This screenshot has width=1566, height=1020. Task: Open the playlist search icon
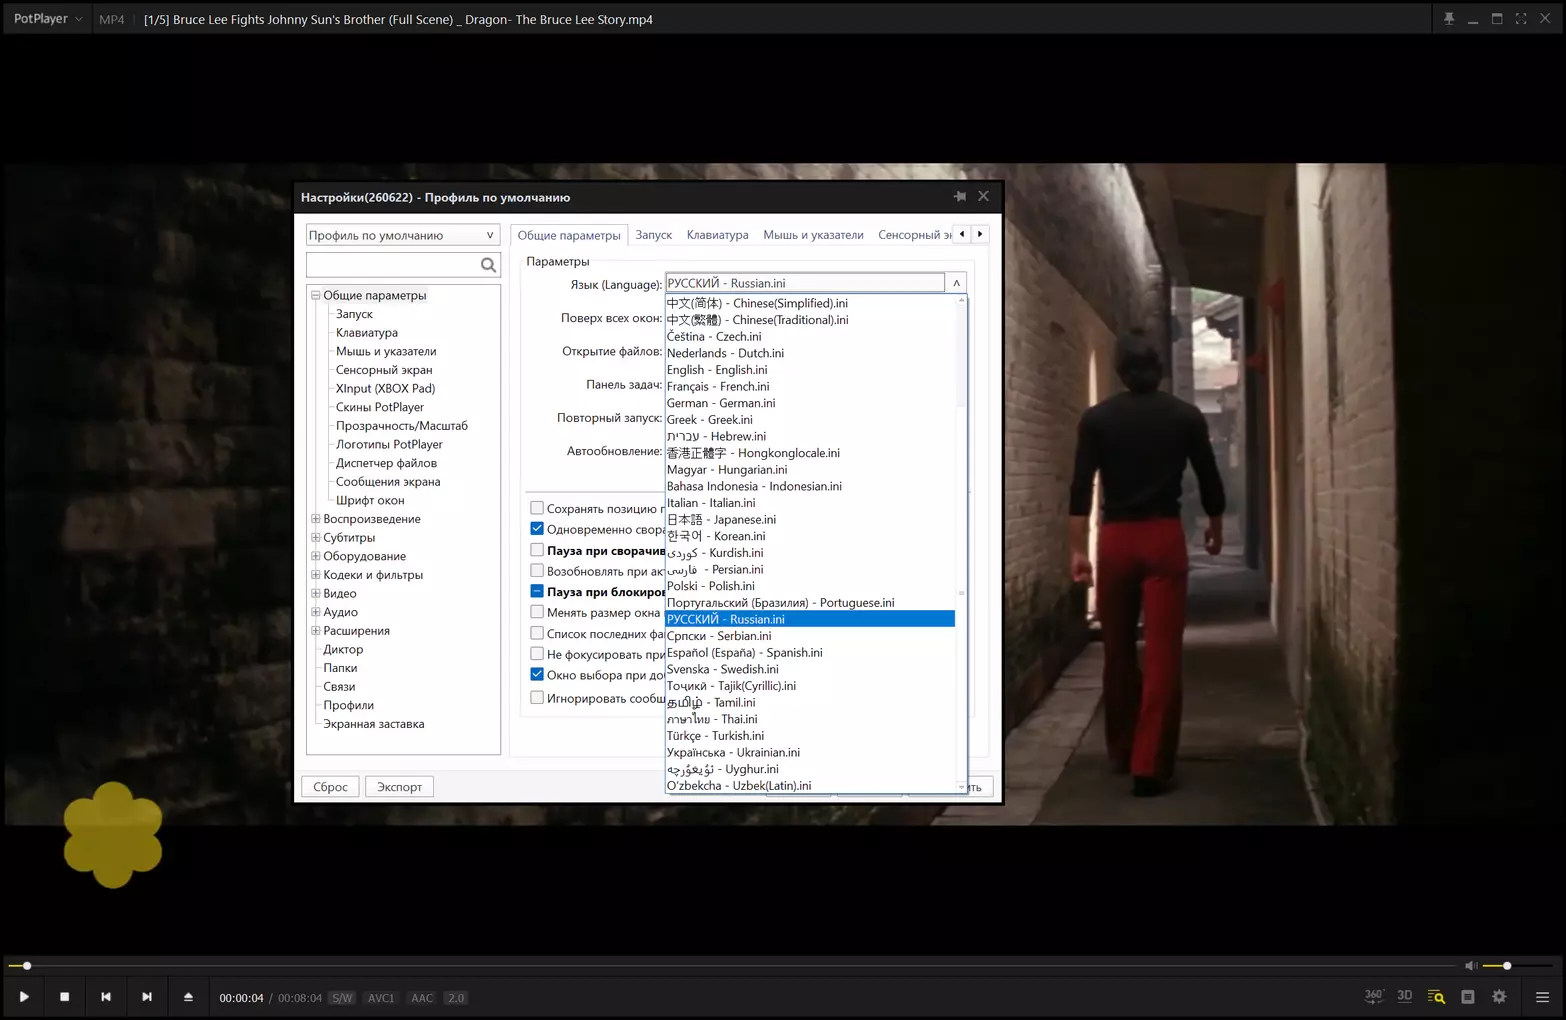coord(1436,997)
